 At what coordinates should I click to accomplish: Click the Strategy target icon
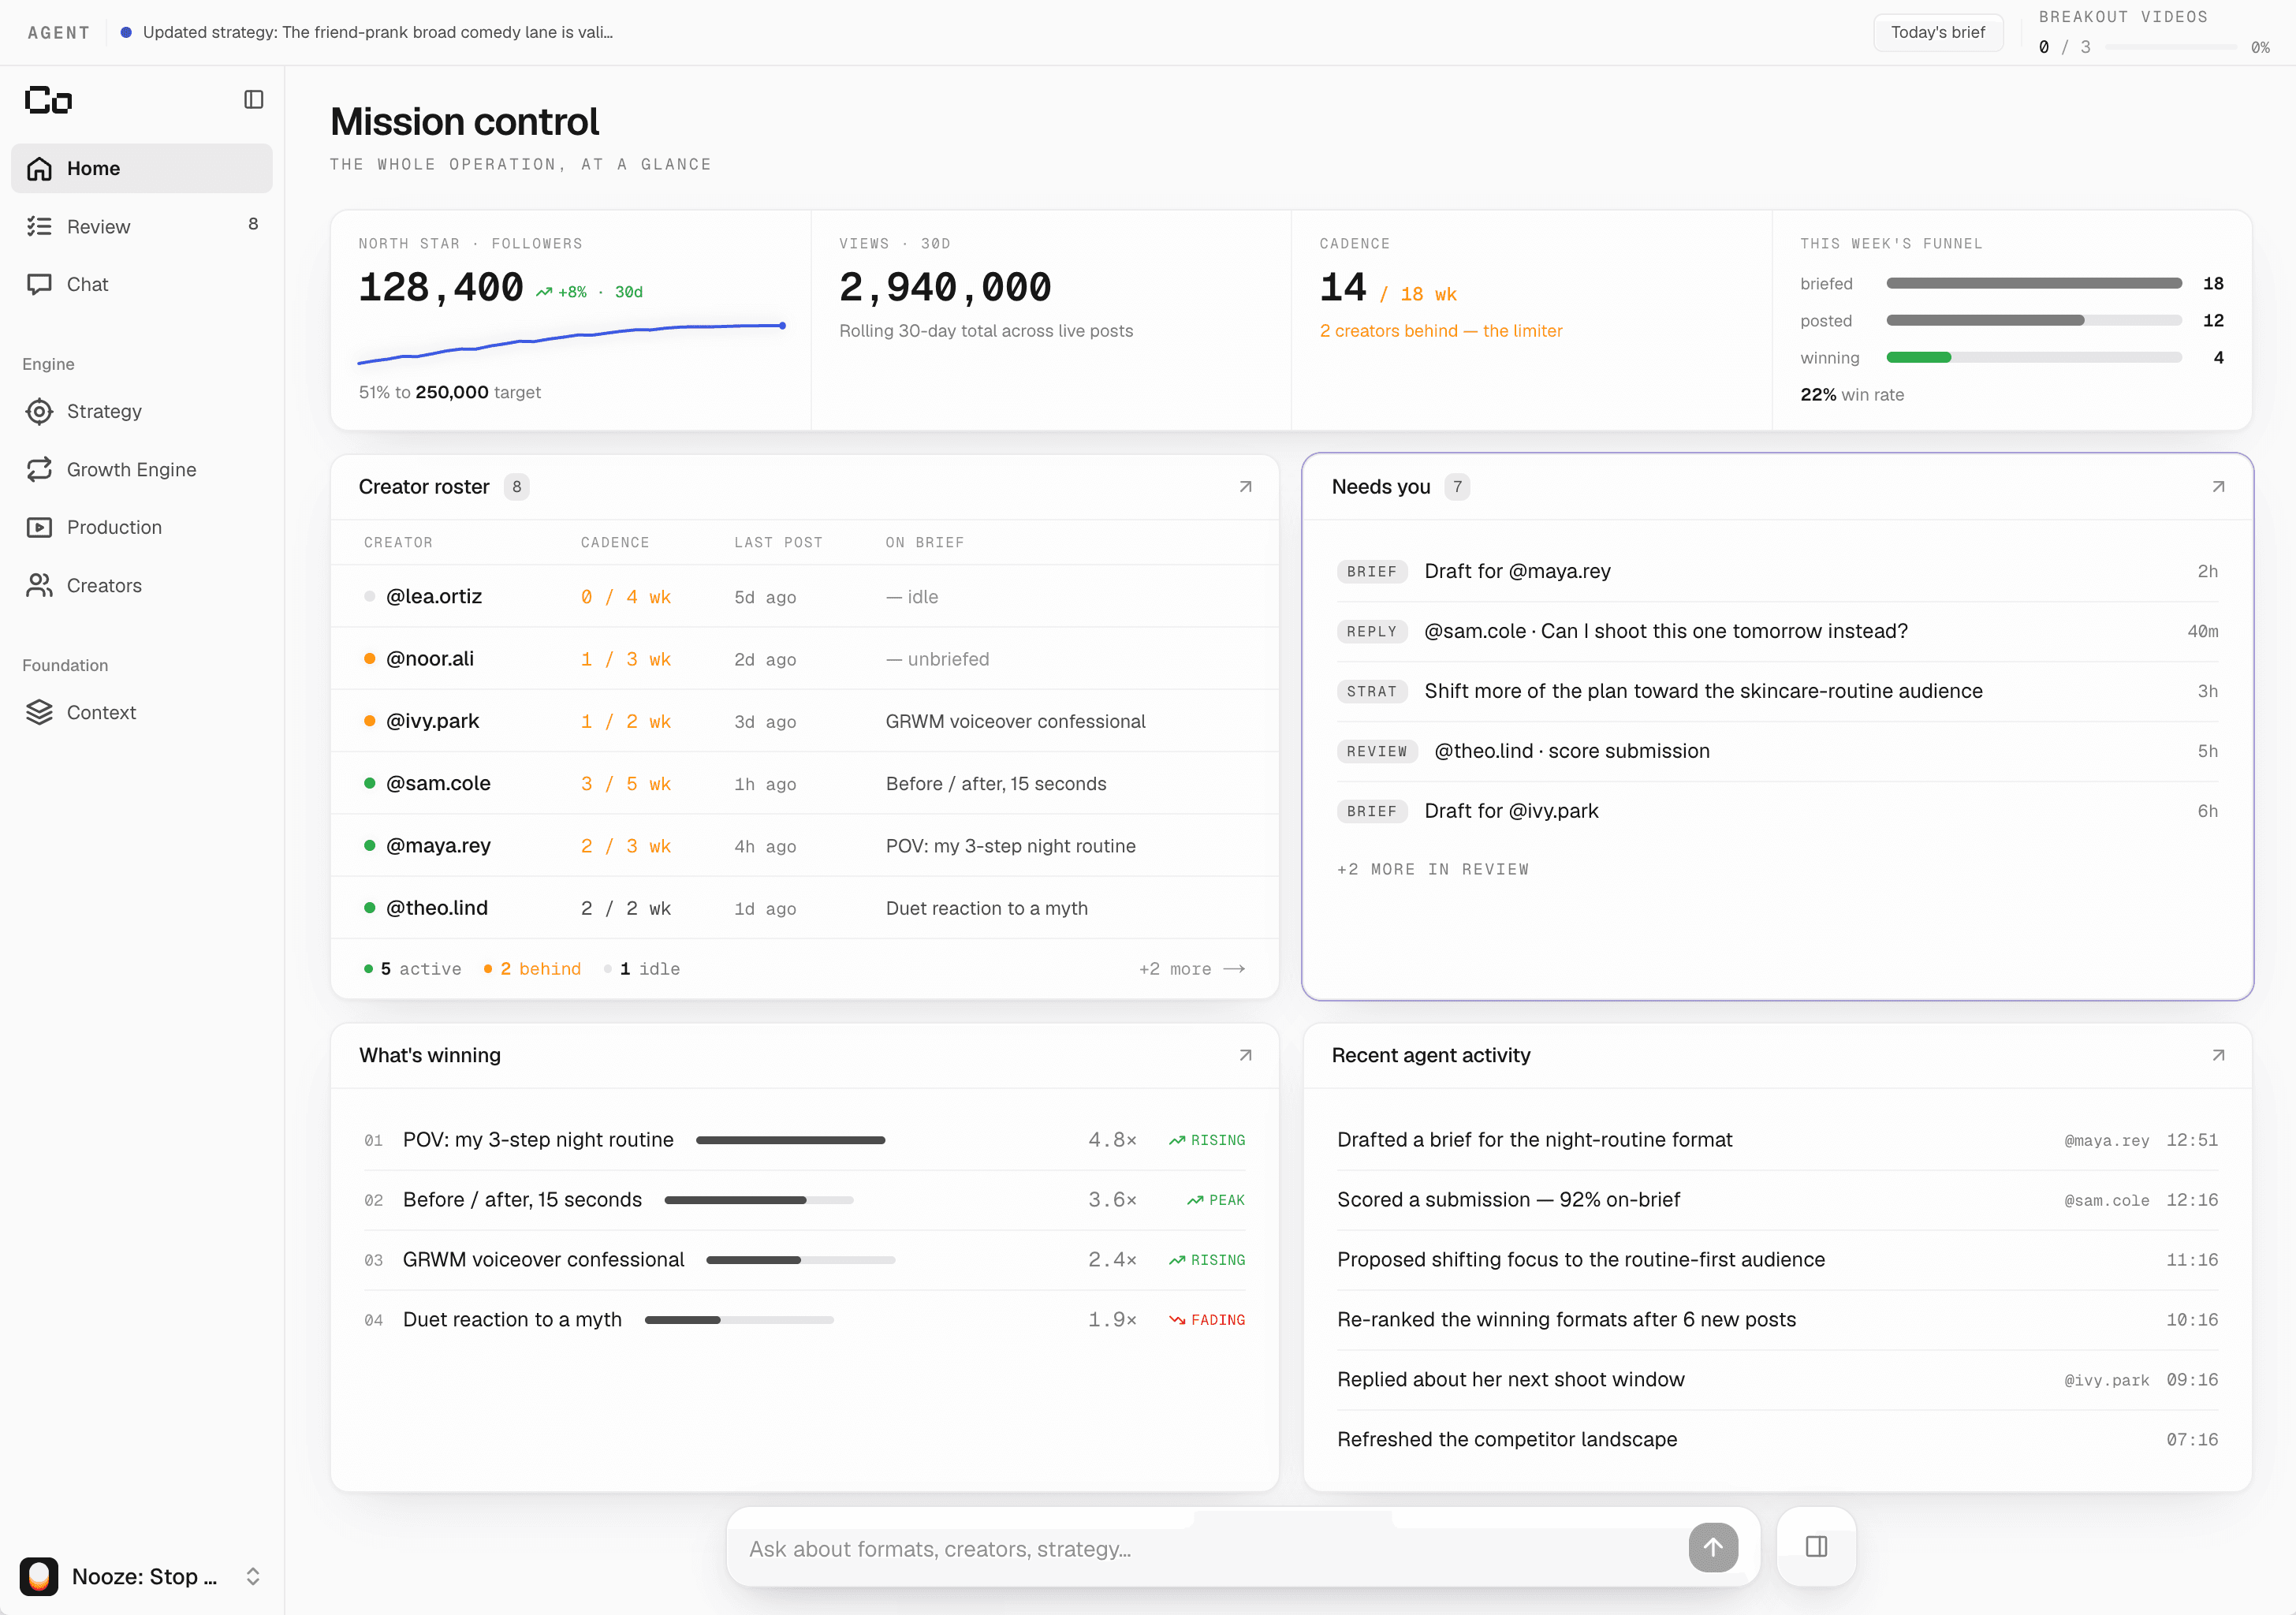pos(39,411)
